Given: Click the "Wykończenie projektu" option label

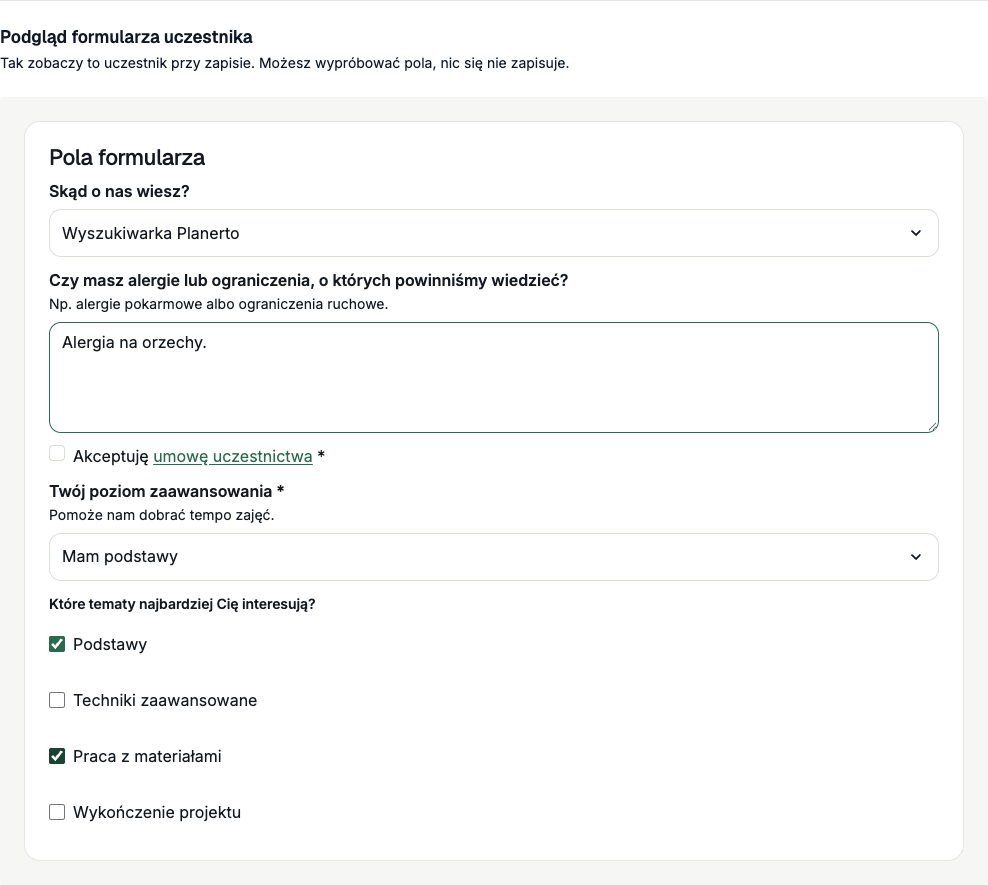Looking at the screenshot, I should pyautogui.click(x=157, y=813).
